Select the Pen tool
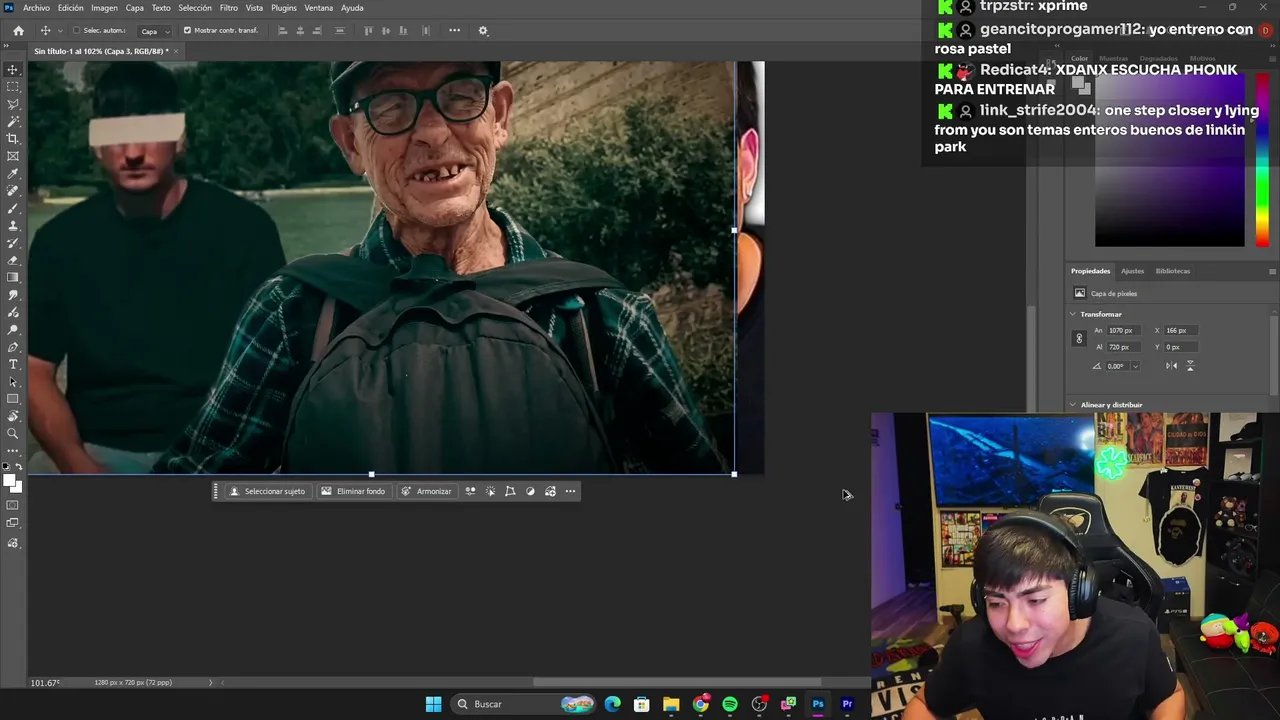The image size is (1280, 720). tap(13, 347)
